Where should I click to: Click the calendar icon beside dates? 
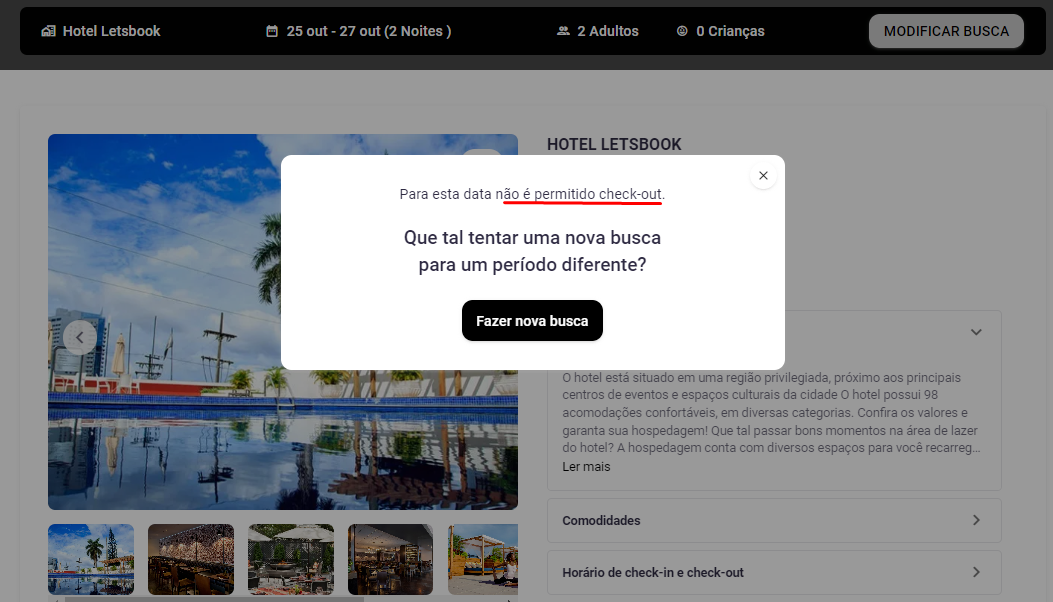pos(272,31)
